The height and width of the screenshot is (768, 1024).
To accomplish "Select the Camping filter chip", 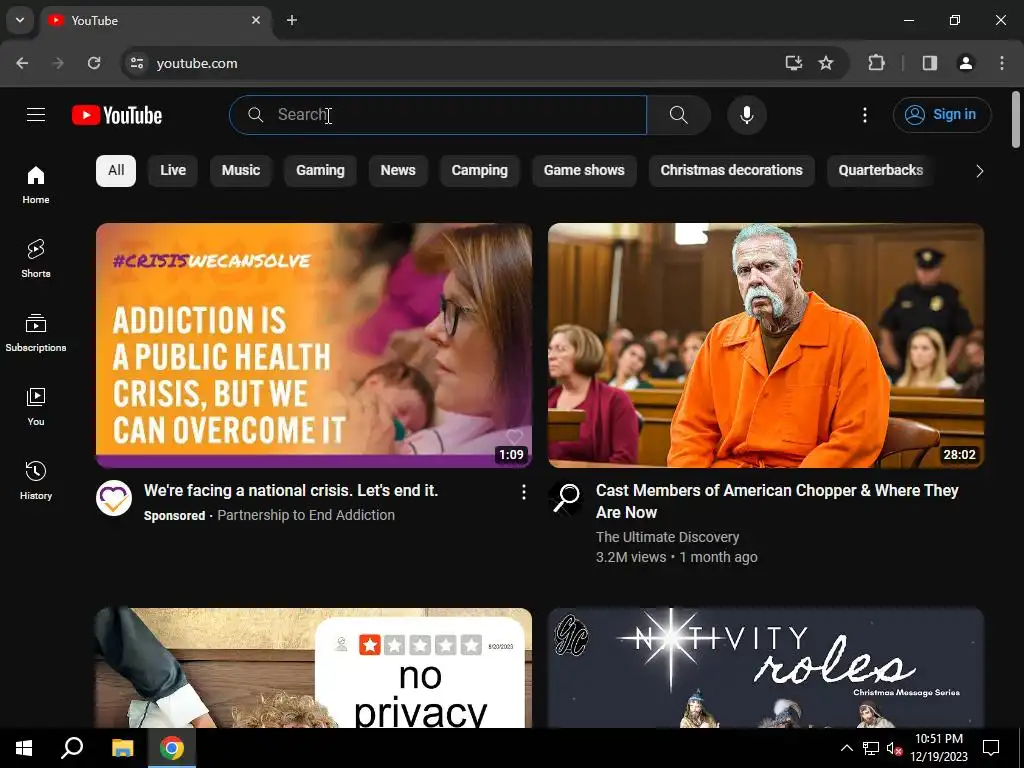I will (x=479, y=170).
